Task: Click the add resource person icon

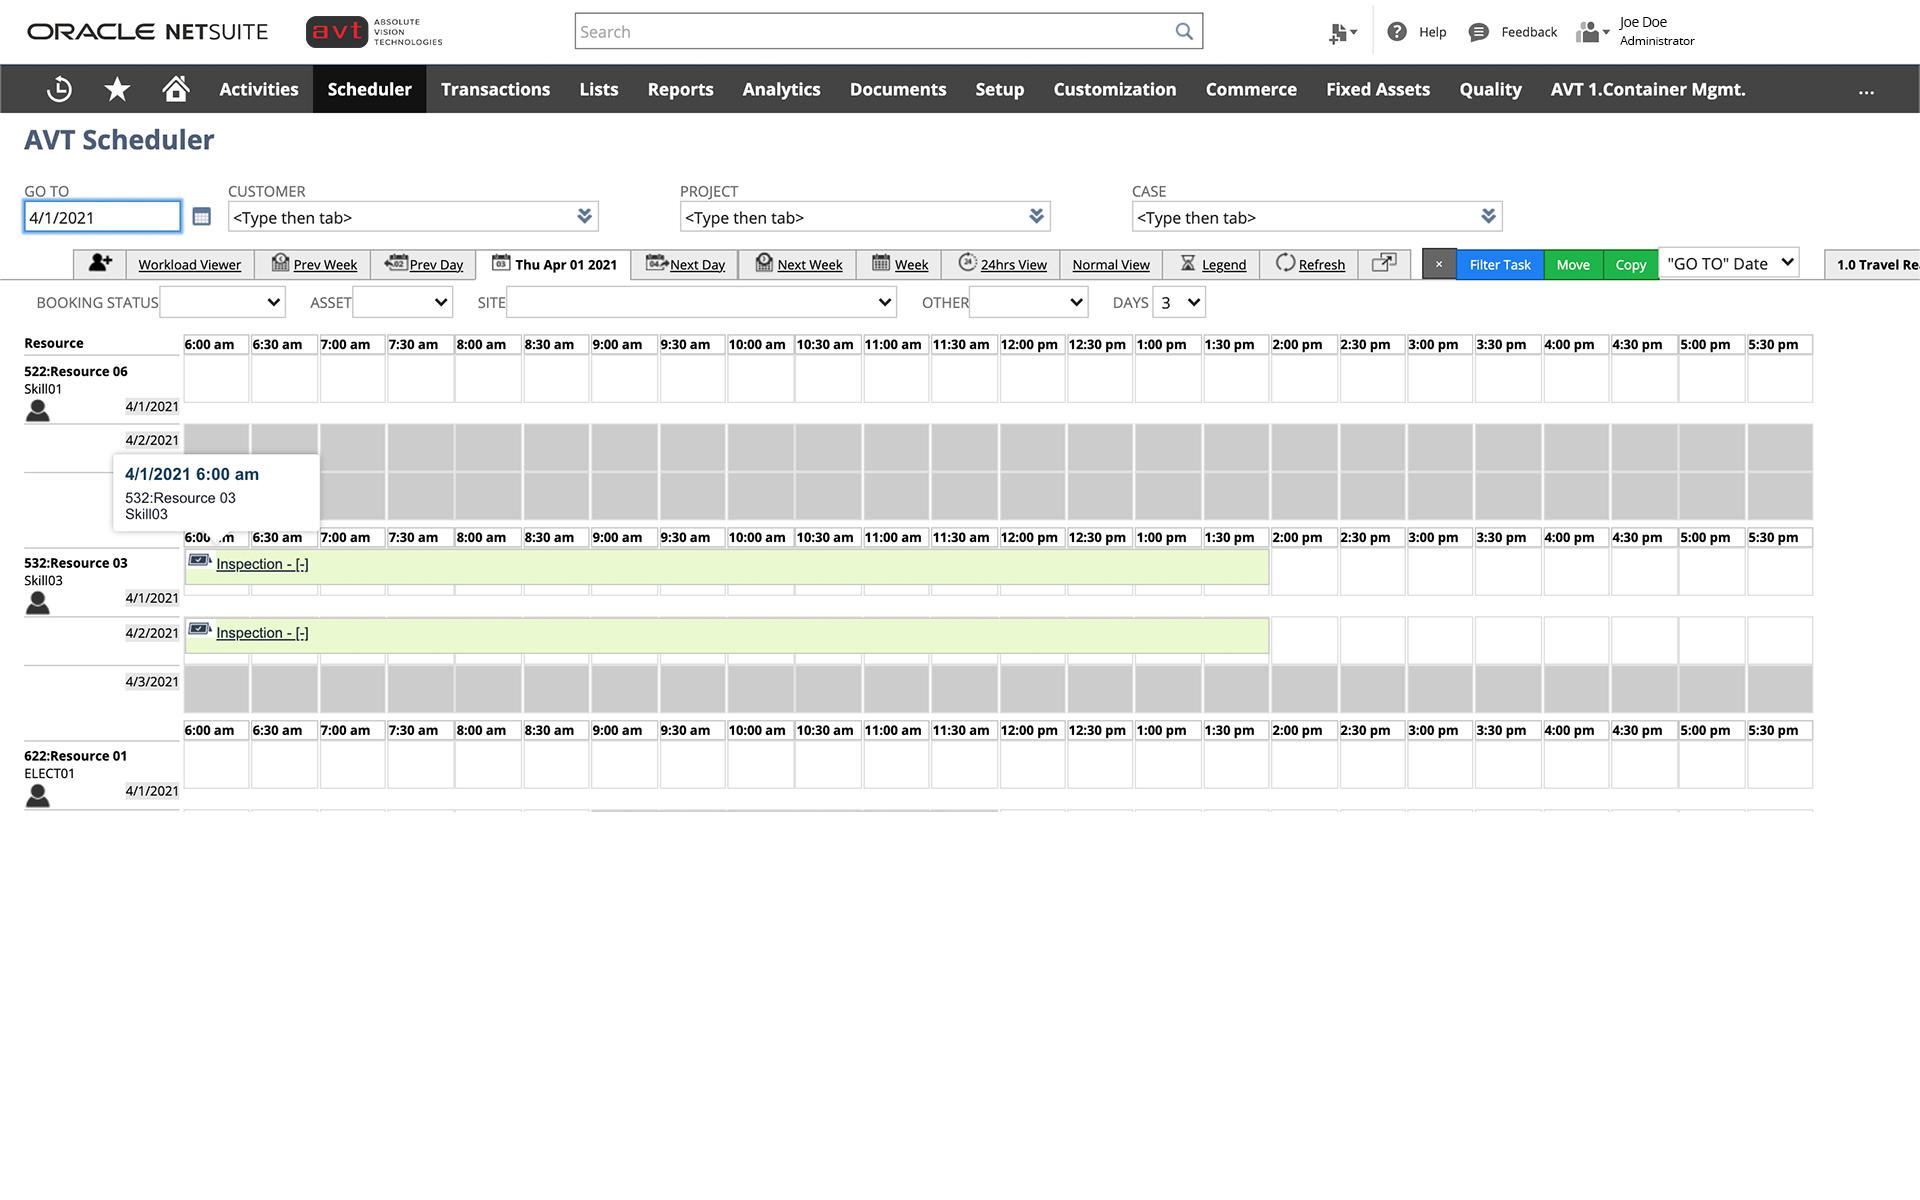Action: [x=100, y=263]
